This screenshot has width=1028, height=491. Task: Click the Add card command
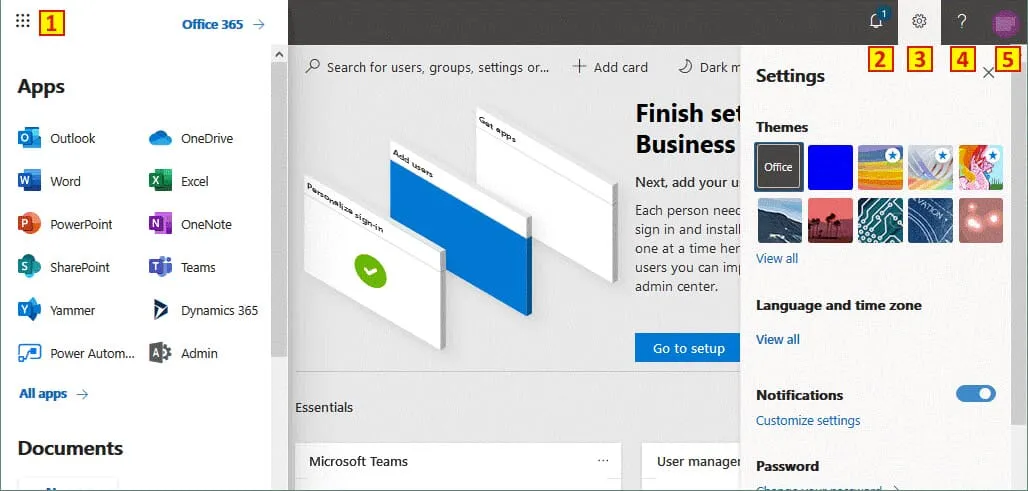coord(610,67)
